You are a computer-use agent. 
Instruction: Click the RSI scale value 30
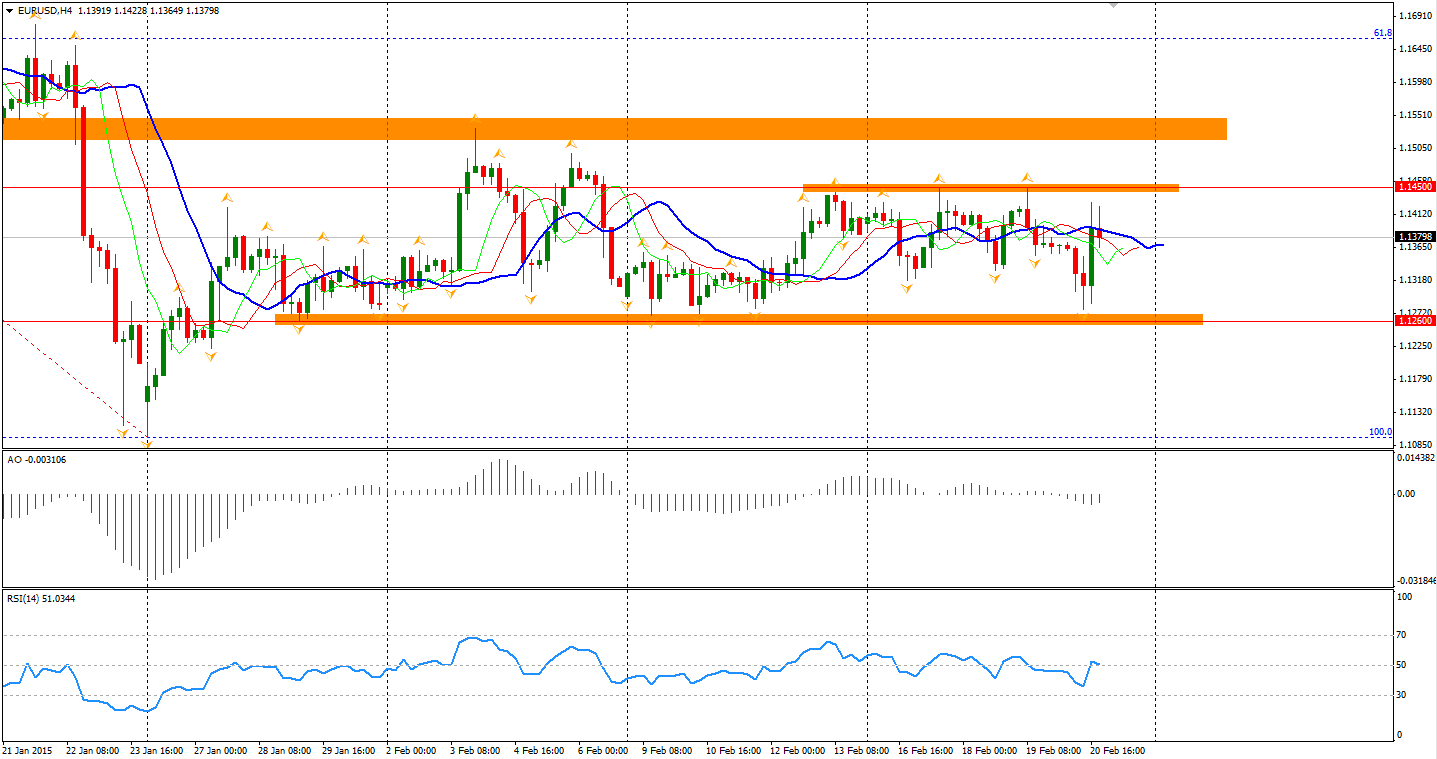(1402, 695)
